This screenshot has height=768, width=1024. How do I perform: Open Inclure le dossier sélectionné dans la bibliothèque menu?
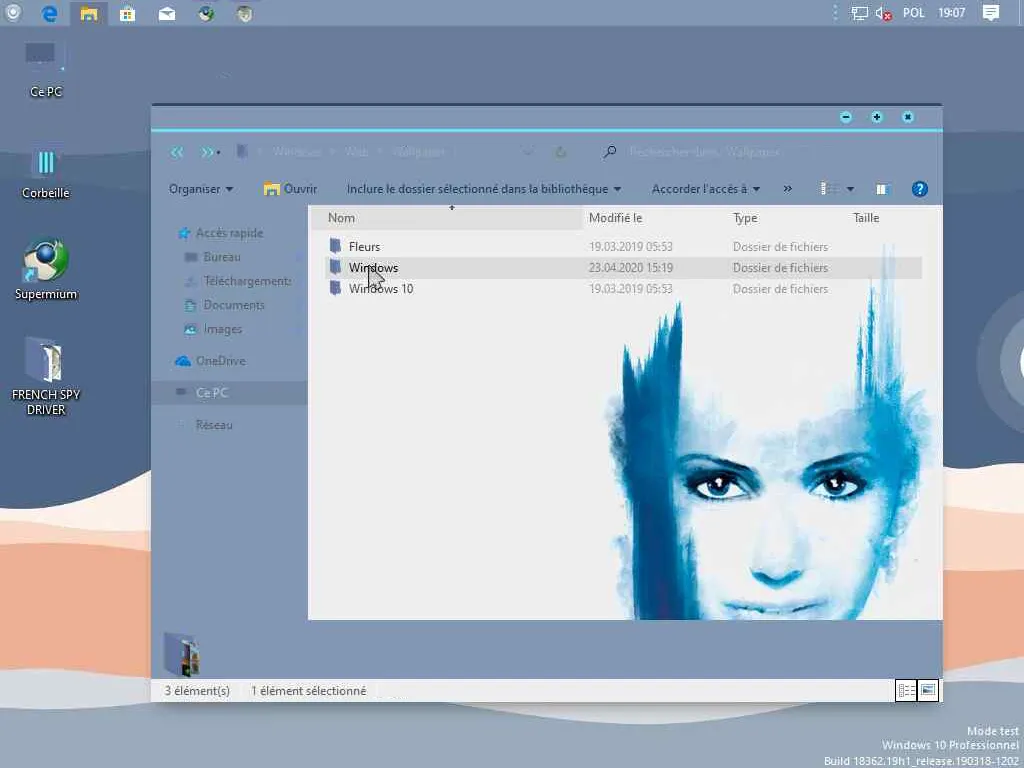pos(483,189)
